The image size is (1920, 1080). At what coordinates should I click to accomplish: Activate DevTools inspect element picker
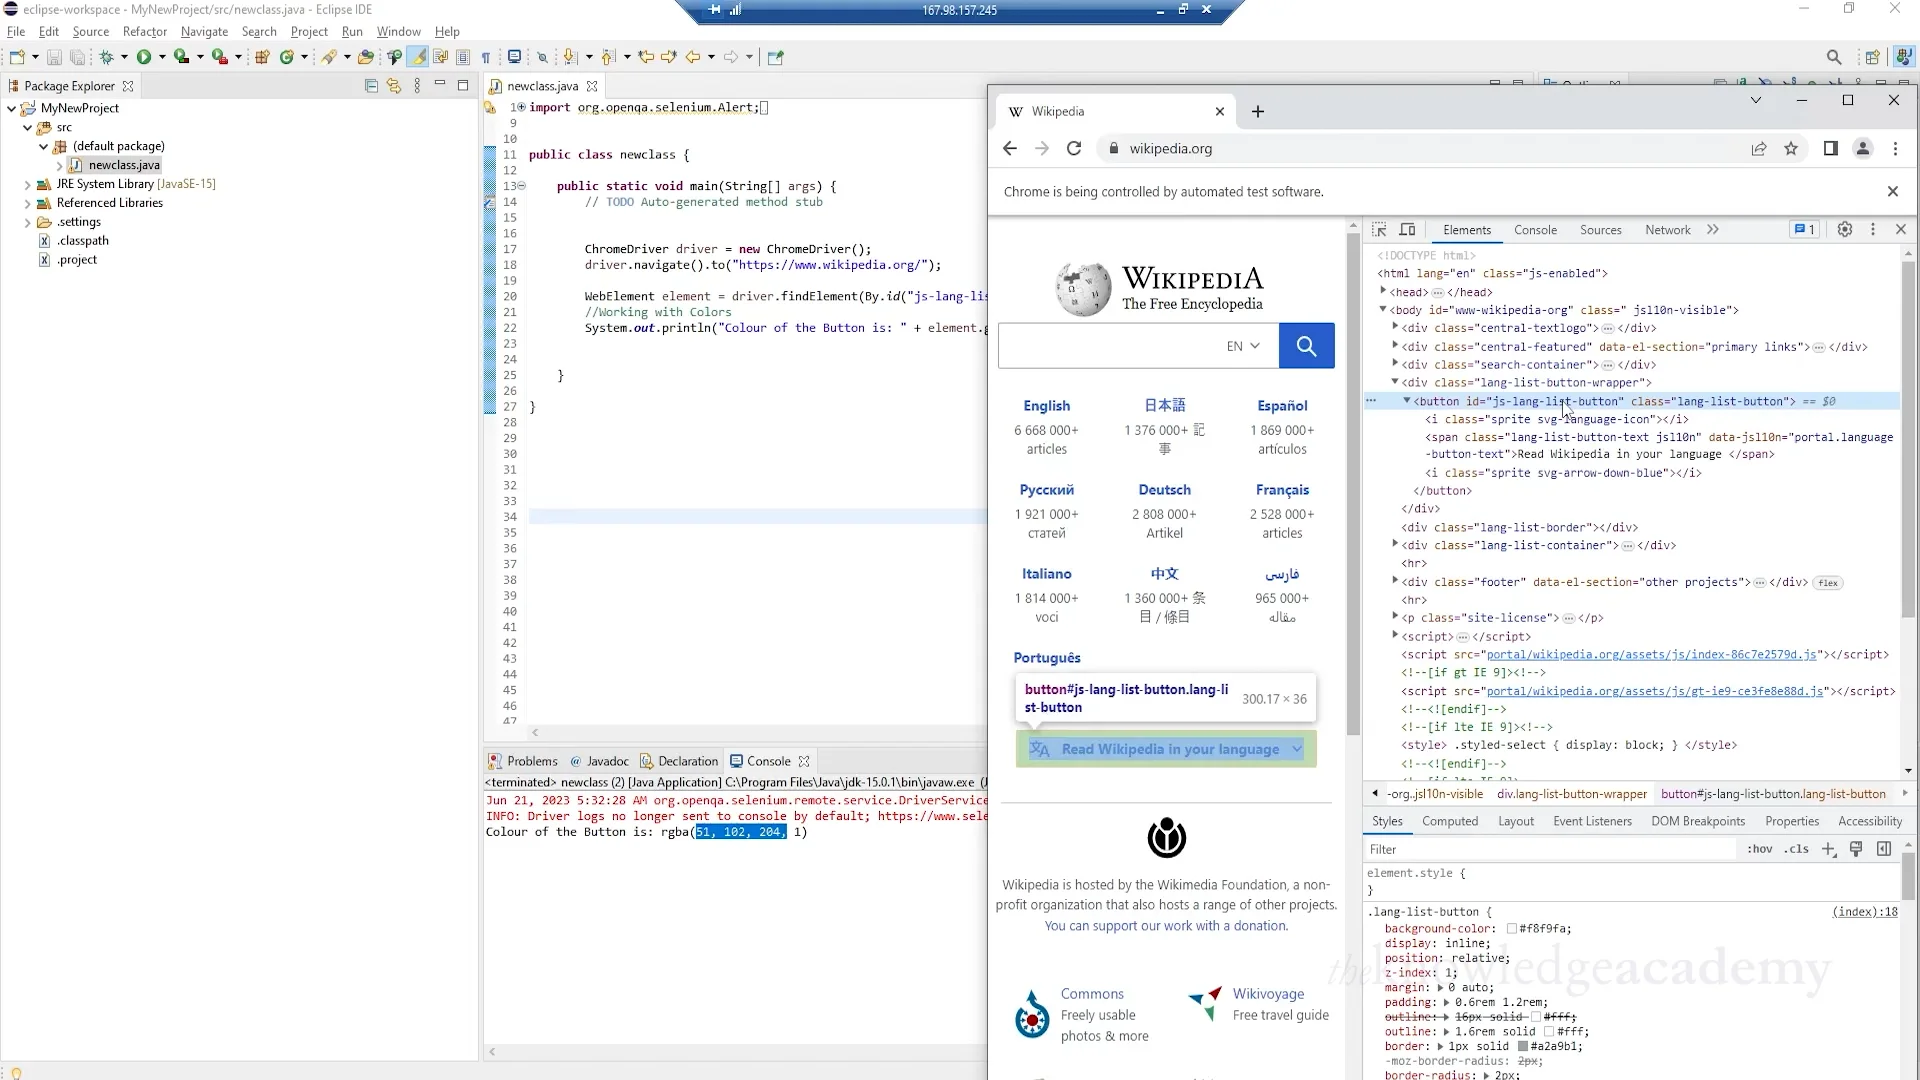(x=1379, y=230)
